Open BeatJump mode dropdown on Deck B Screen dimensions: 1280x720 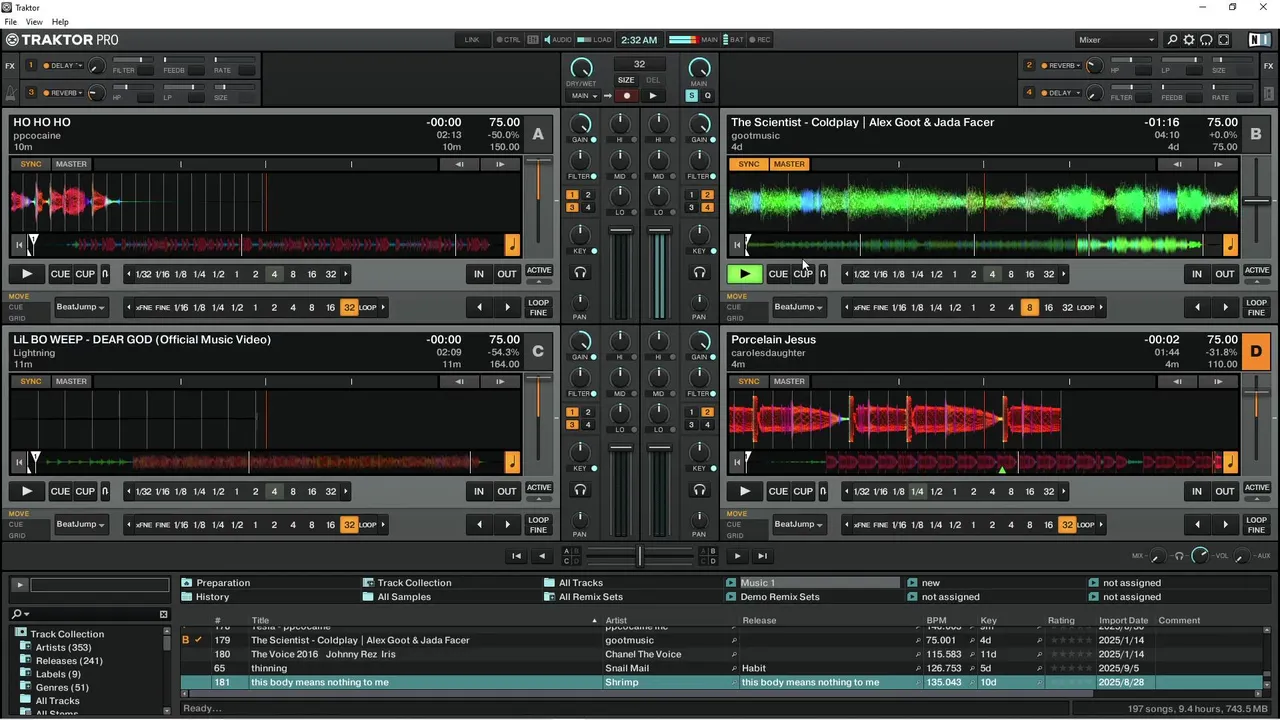click(x=799, y=307)
